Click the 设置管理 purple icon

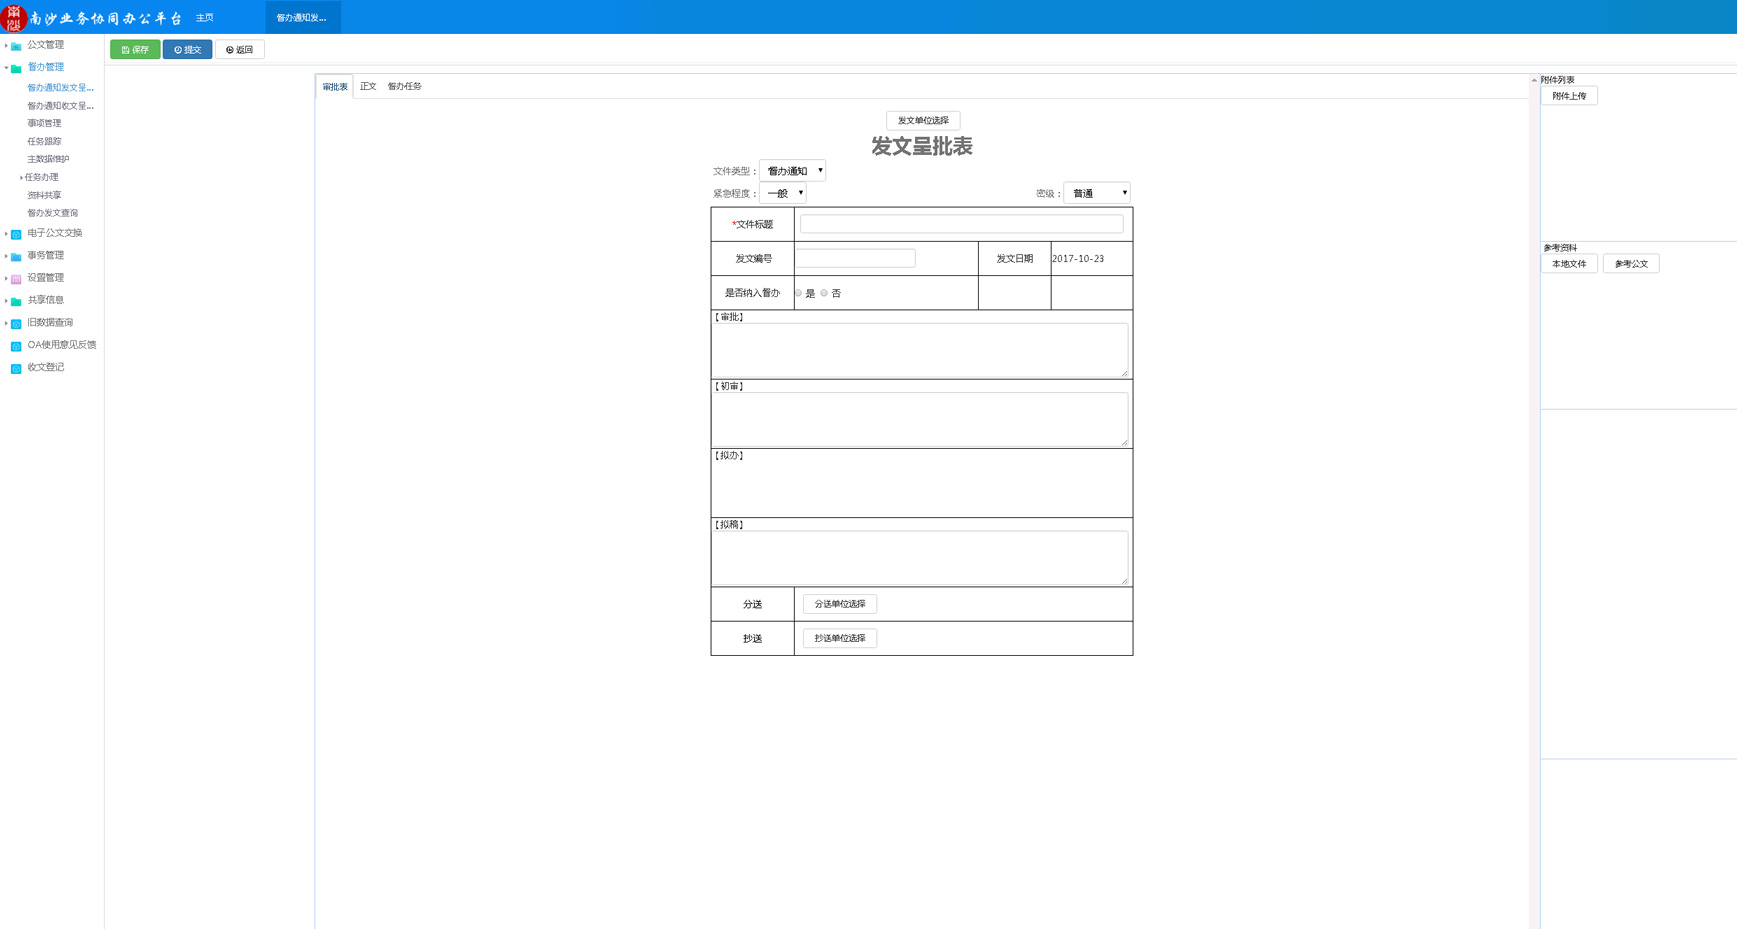16,279
